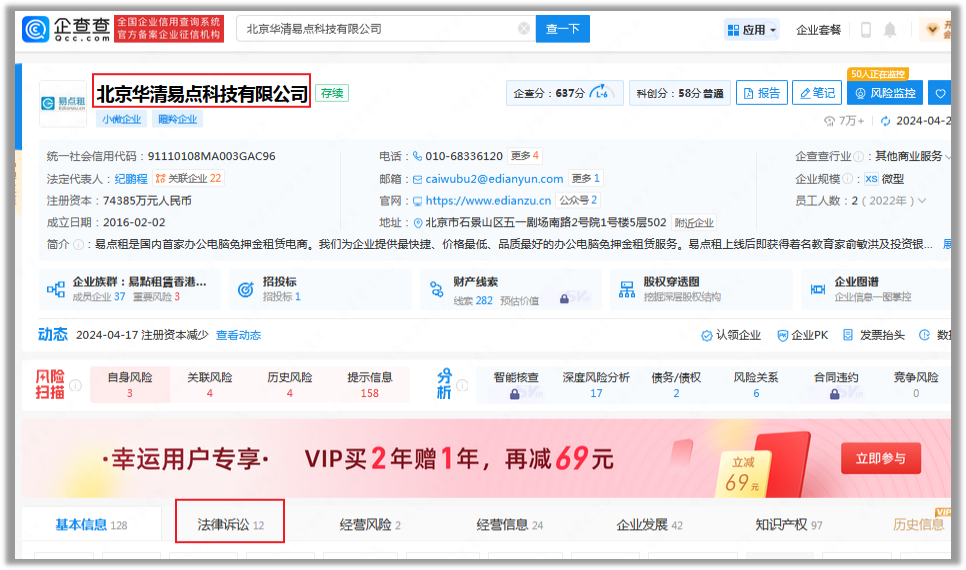The image size is (966, 570).
Task: Open 财产线索 card icon
Action: pos(437,289)
